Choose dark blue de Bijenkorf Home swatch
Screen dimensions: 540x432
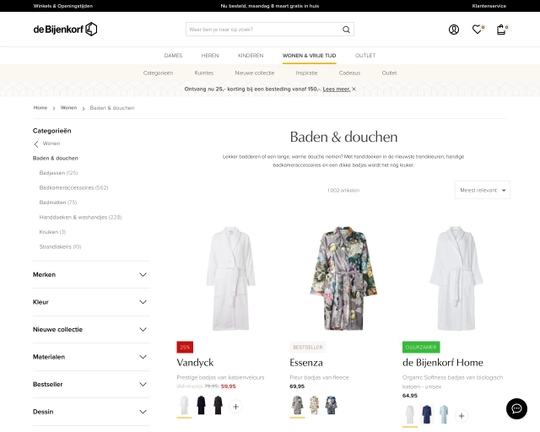click(427, 415)
